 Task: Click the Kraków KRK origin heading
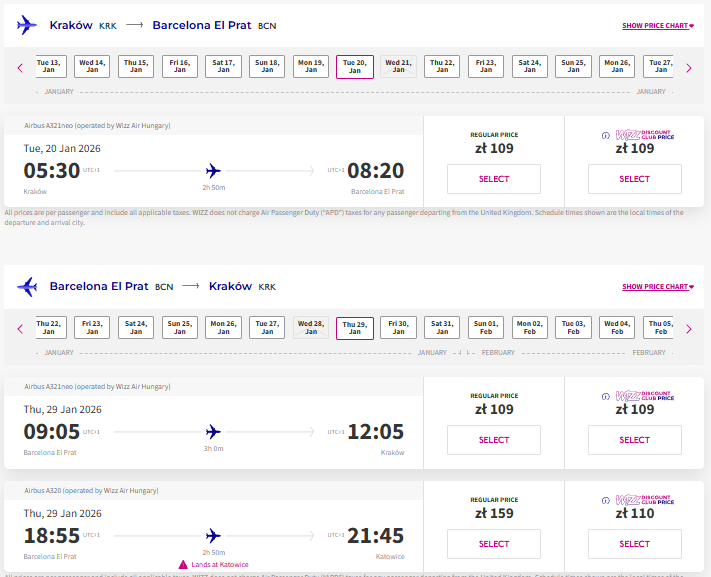[83, 25]
